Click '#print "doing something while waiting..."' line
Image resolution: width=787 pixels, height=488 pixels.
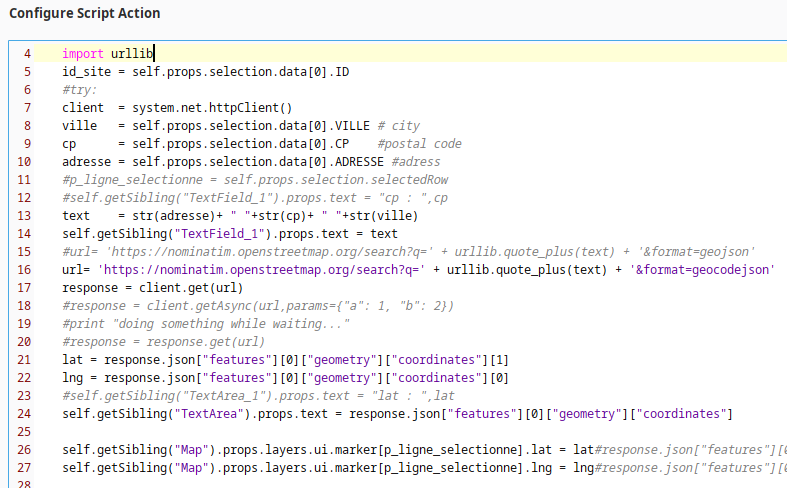[x=206, y=324]
